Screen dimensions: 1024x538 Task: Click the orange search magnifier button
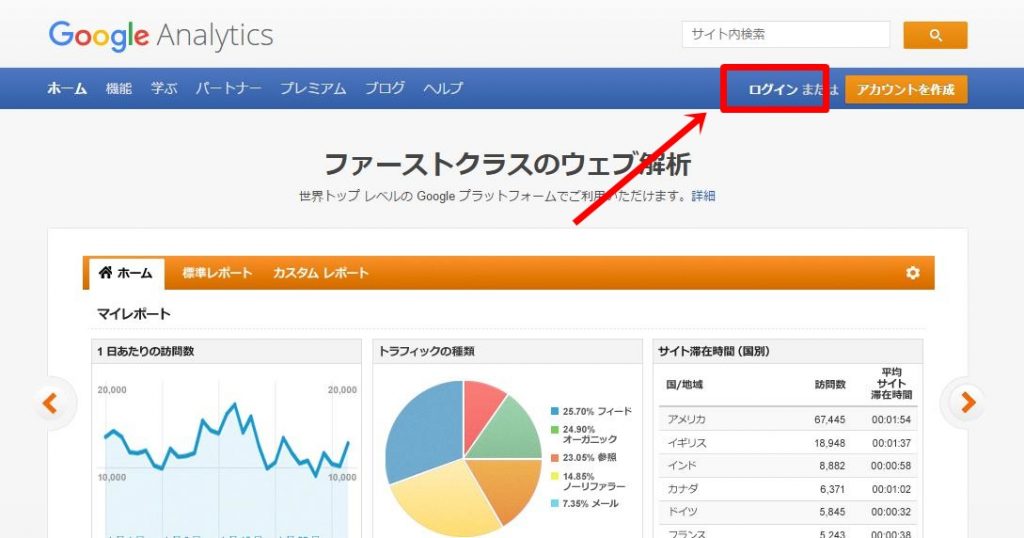coord(935,35)
